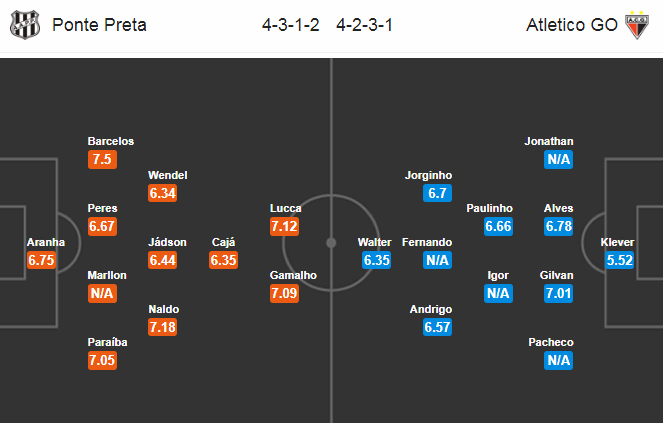The width and height of the screenshot is (663, 423).
Task: Click Walter's 6.35 blue rating badge
Action: [376, 260]
